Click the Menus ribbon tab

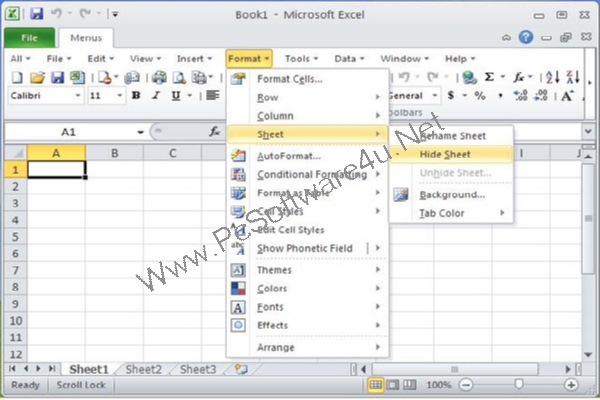[x=86, y=38]
